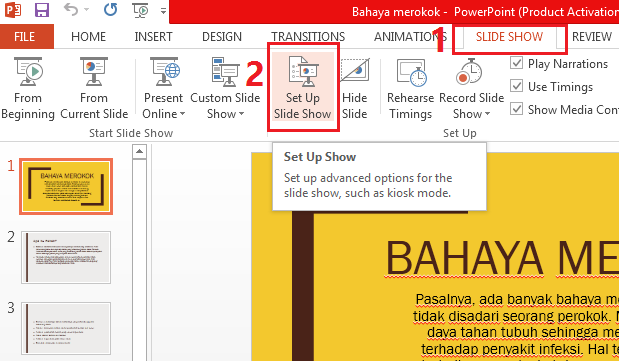The width and height of the screenshot is (619, 361).
Task: Open the Present Online dropdown arrow
Action: point(182,114)
